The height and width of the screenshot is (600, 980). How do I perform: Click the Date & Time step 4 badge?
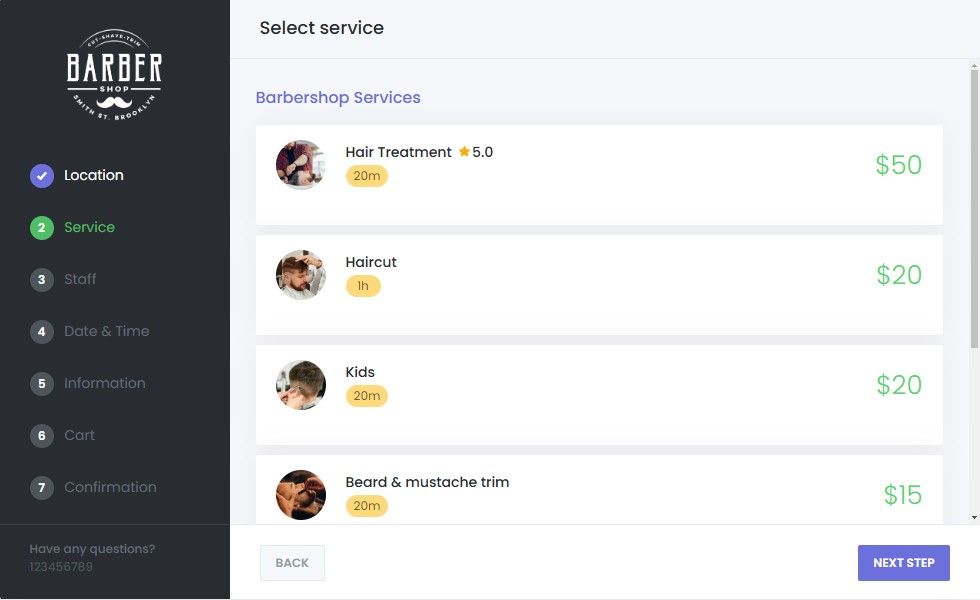click(42, 332)
